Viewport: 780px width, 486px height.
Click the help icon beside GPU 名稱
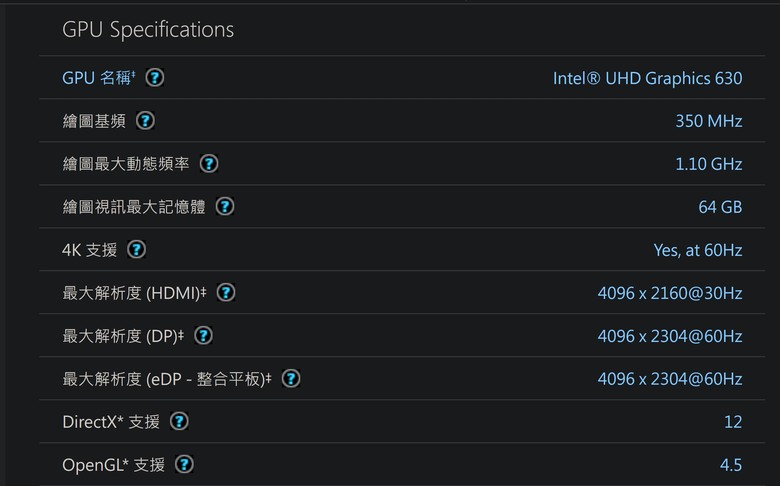tap(155, 78)
